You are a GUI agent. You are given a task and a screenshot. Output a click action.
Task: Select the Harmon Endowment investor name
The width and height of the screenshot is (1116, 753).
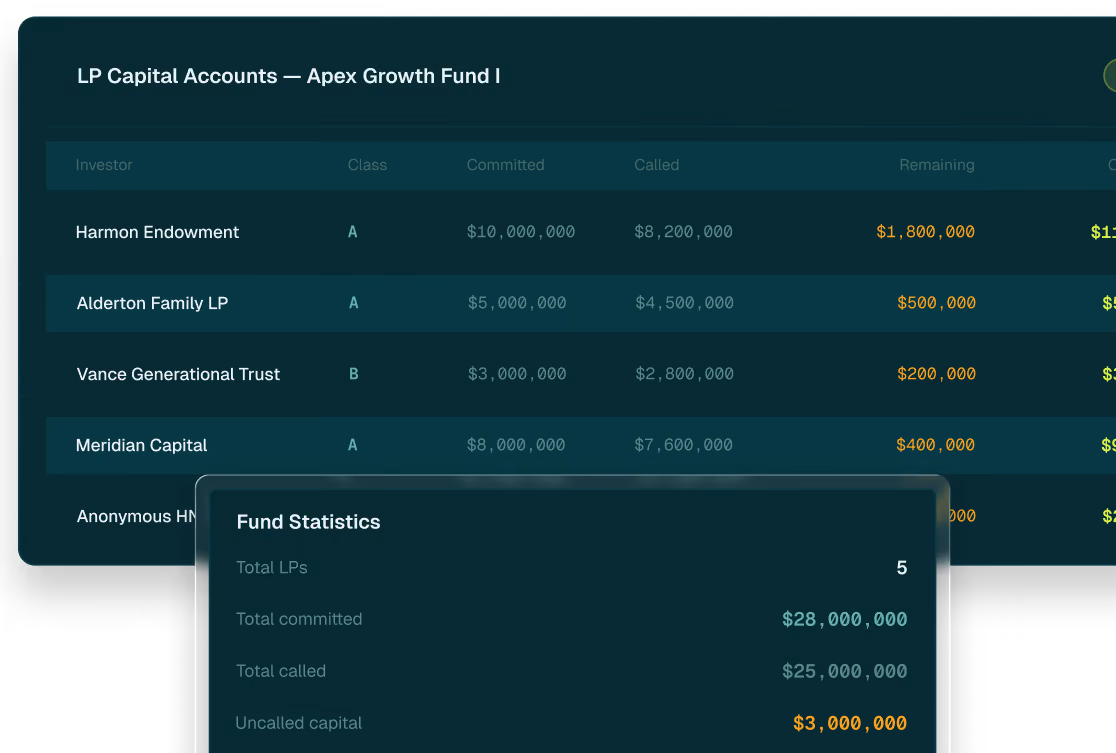coord(157,232)
